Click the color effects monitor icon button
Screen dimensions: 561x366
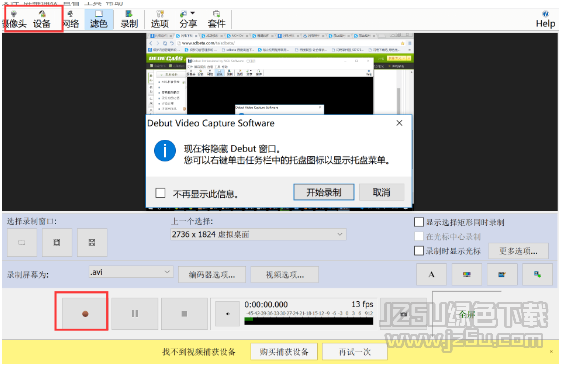(467, 274)
